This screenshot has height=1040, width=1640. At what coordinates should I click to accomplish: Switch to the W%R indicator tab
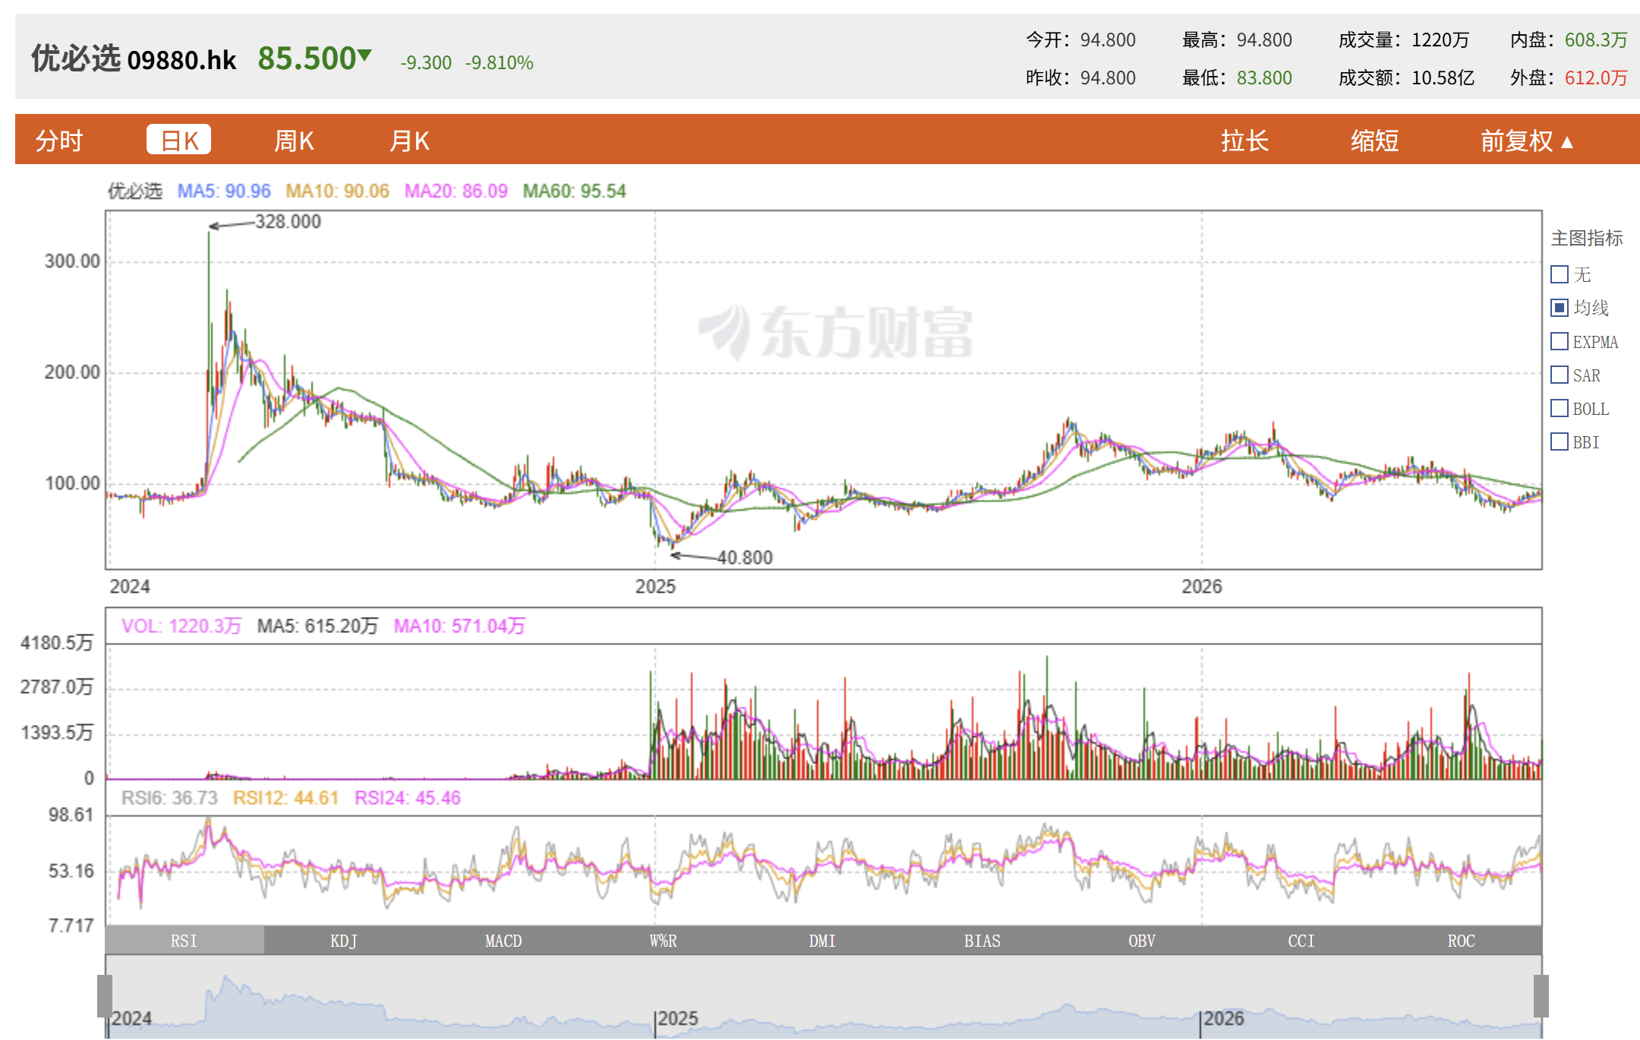point(663,940)
